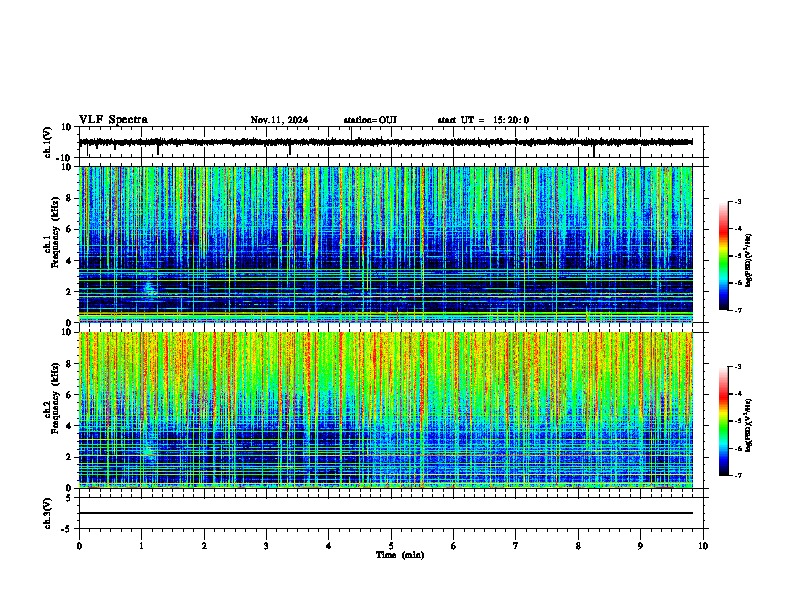The image size is (792, 612).
Task: Click the ch.3 flat voltage line
Action: pyautogui.click(x=386, y=513)
